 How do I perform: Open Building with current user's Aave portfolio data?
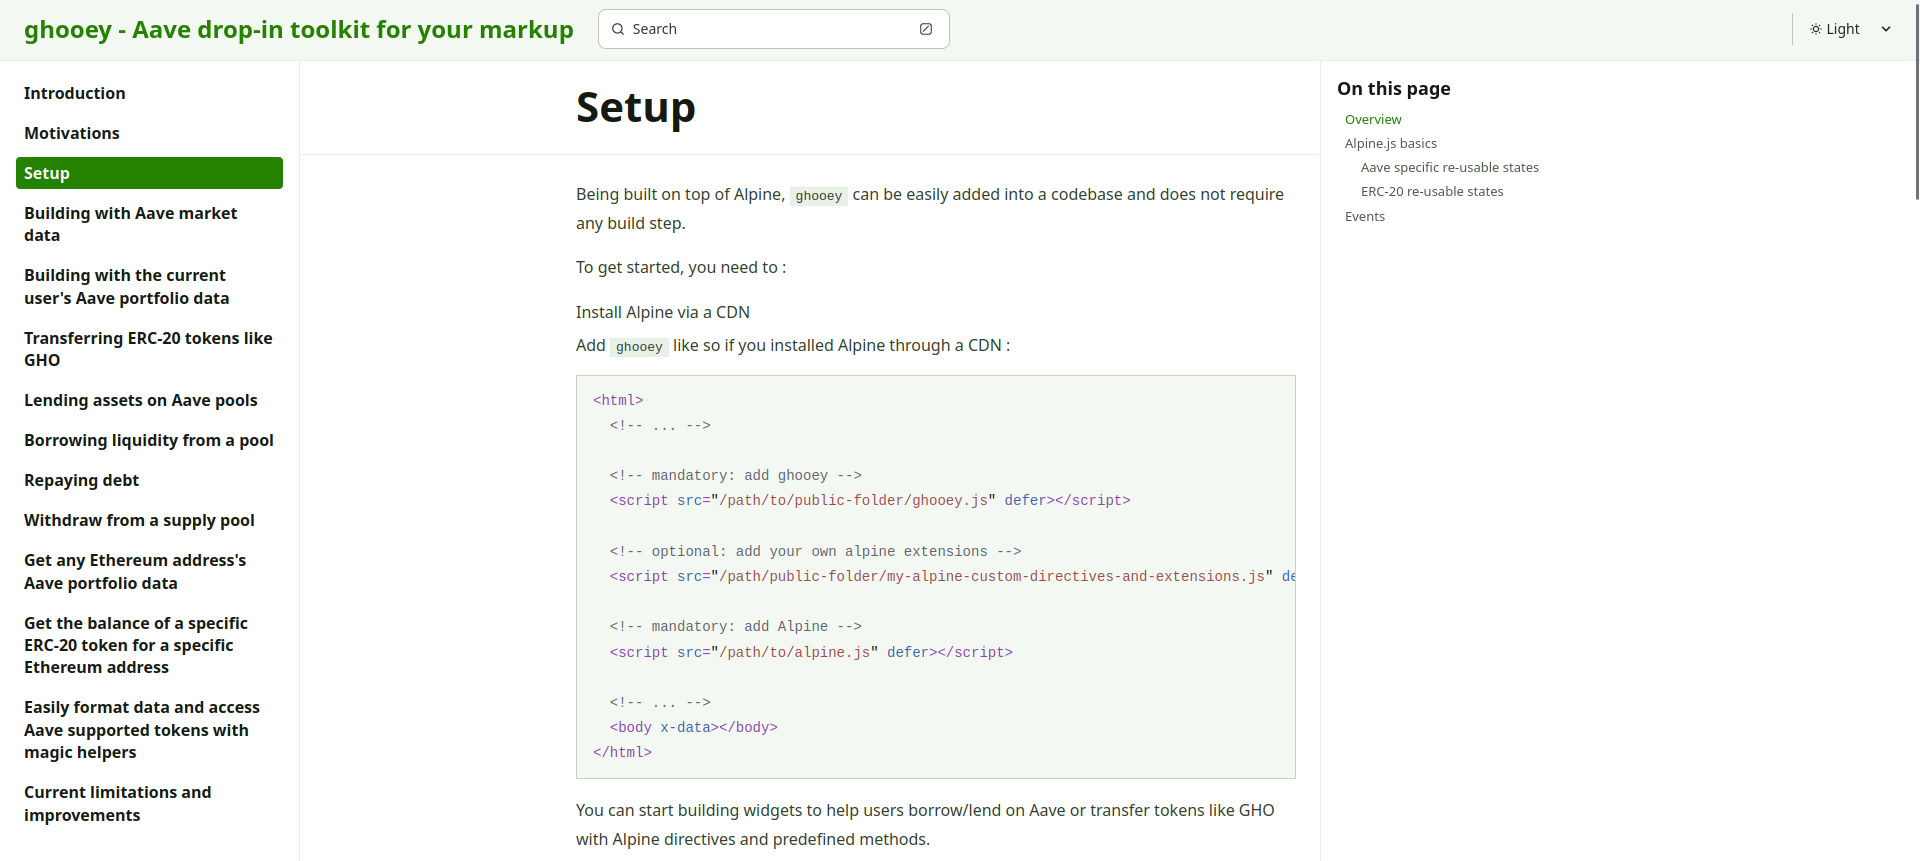point(149,287)
